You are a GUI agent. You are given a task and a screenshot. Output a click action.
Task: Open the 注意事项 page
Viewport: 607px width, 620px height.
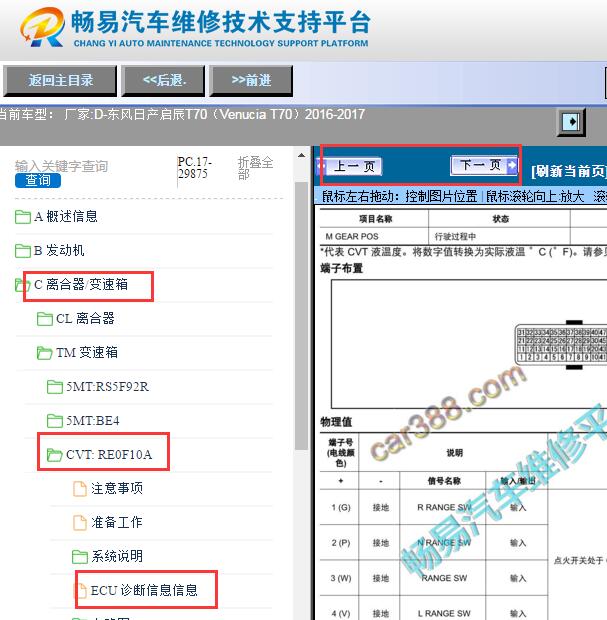(117, 489)
